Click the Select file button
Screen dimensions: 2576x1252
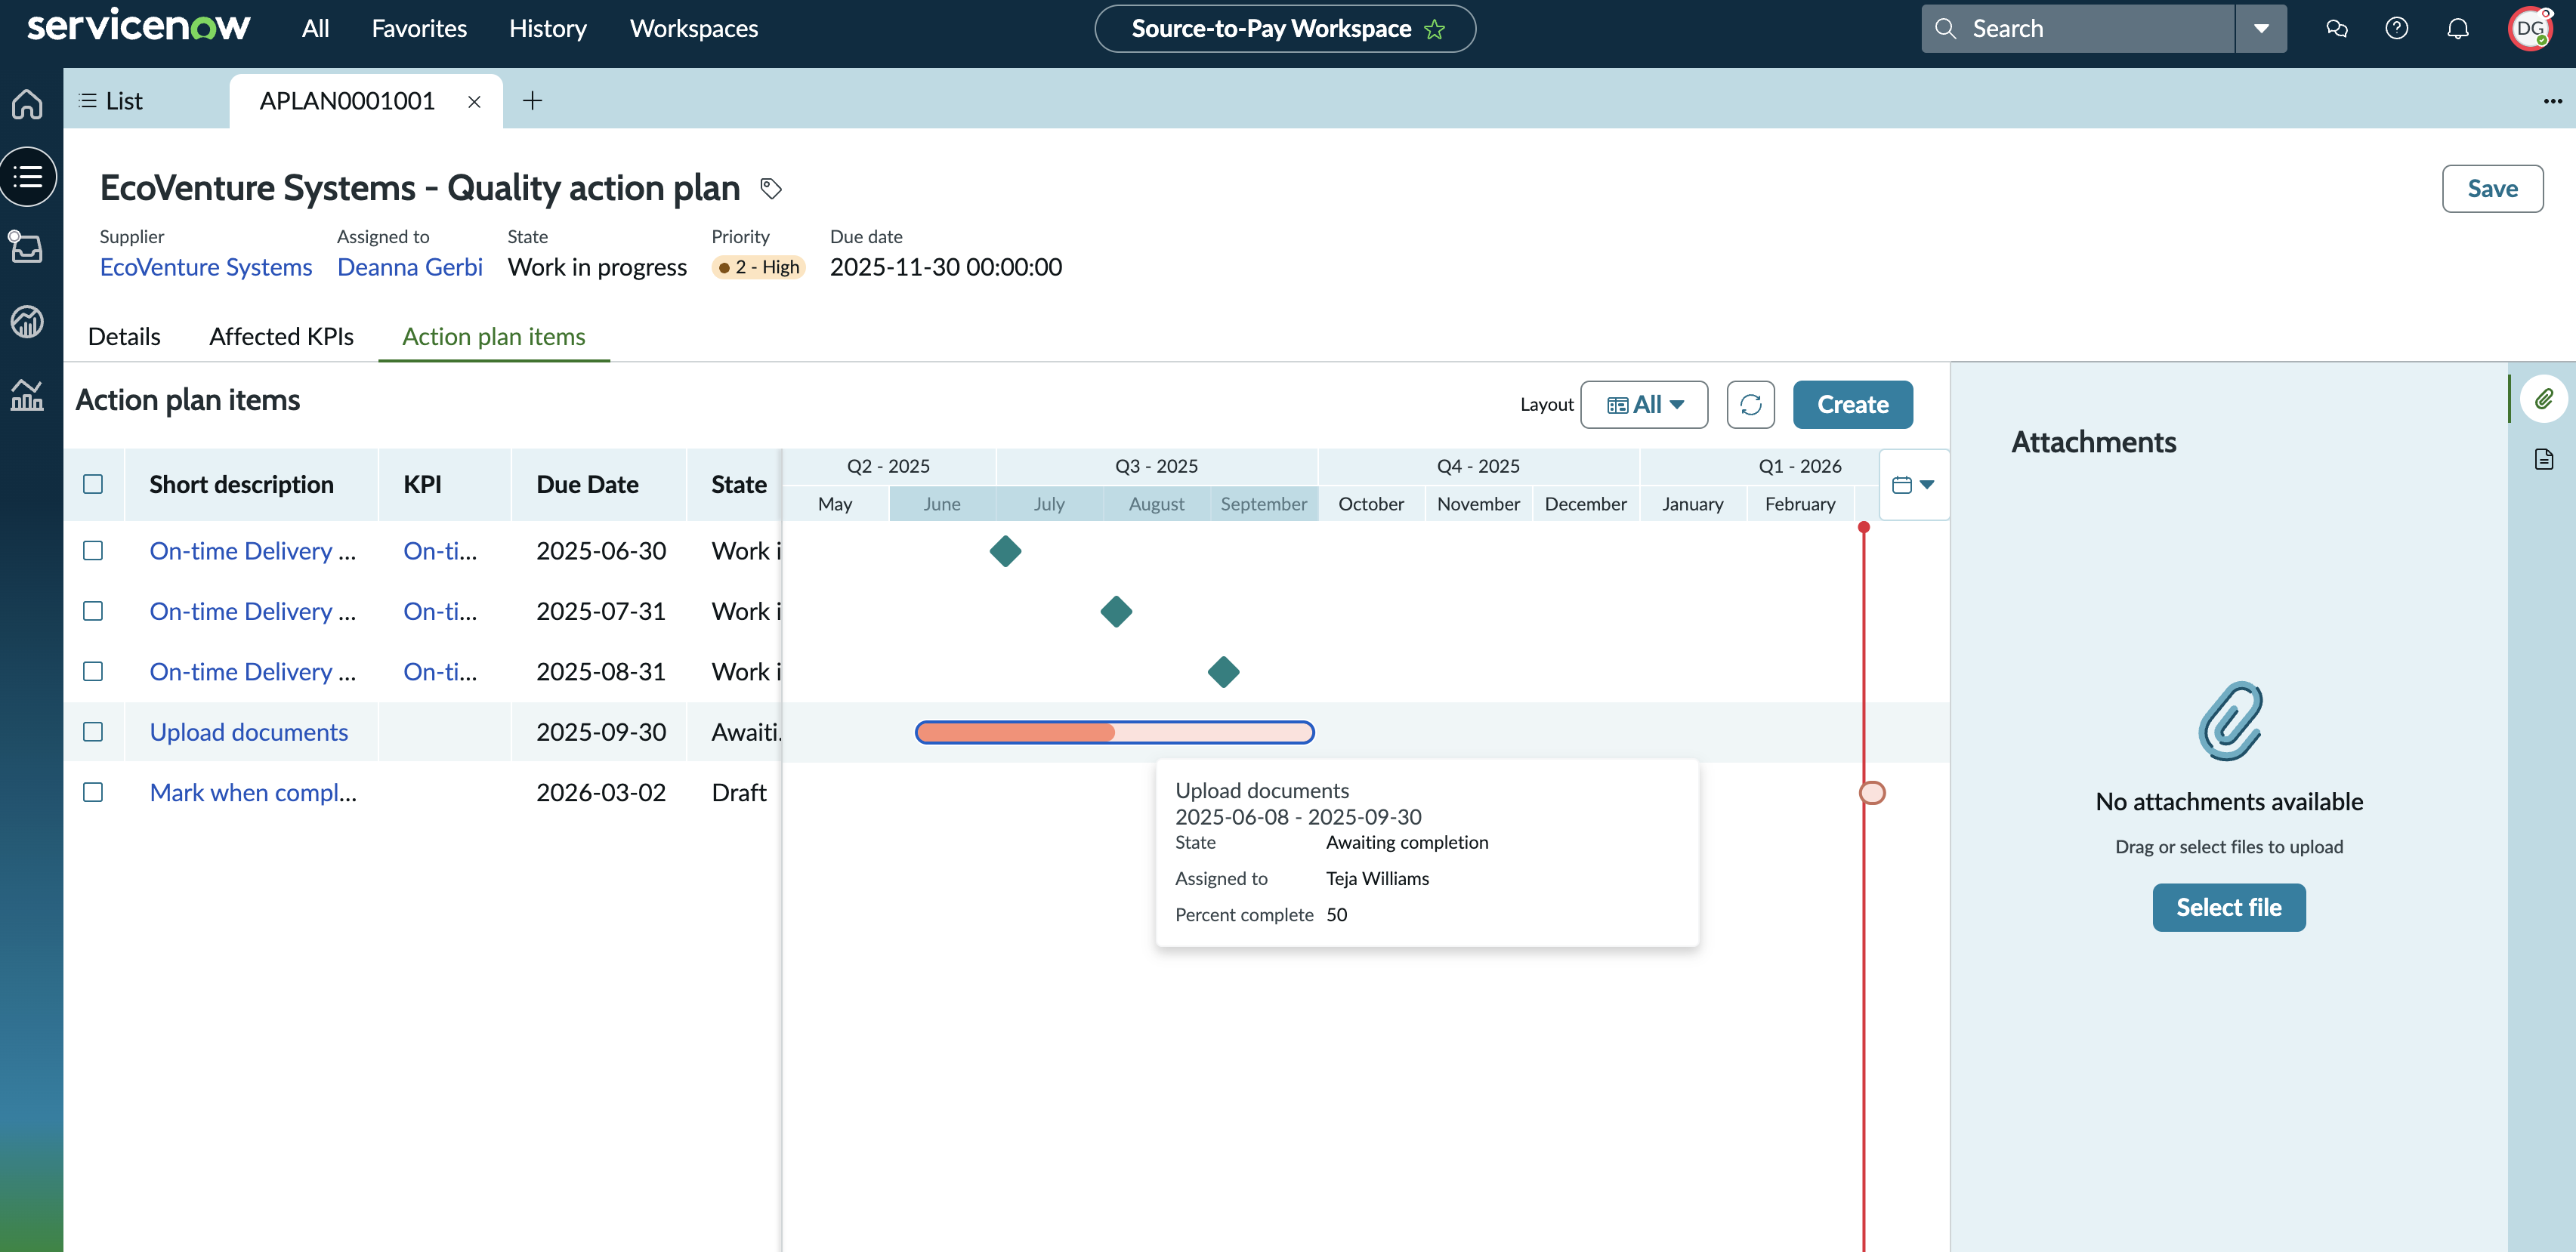point(2229,908)
